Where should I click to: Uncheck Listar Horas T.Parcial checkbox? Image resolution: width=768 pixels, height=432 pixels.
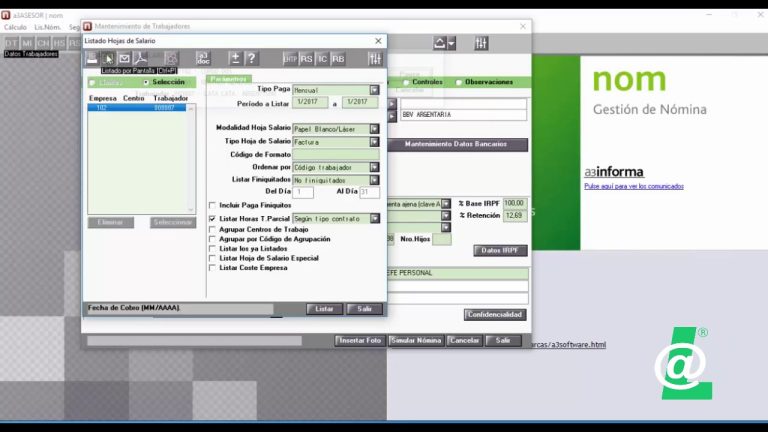(212, 218)
